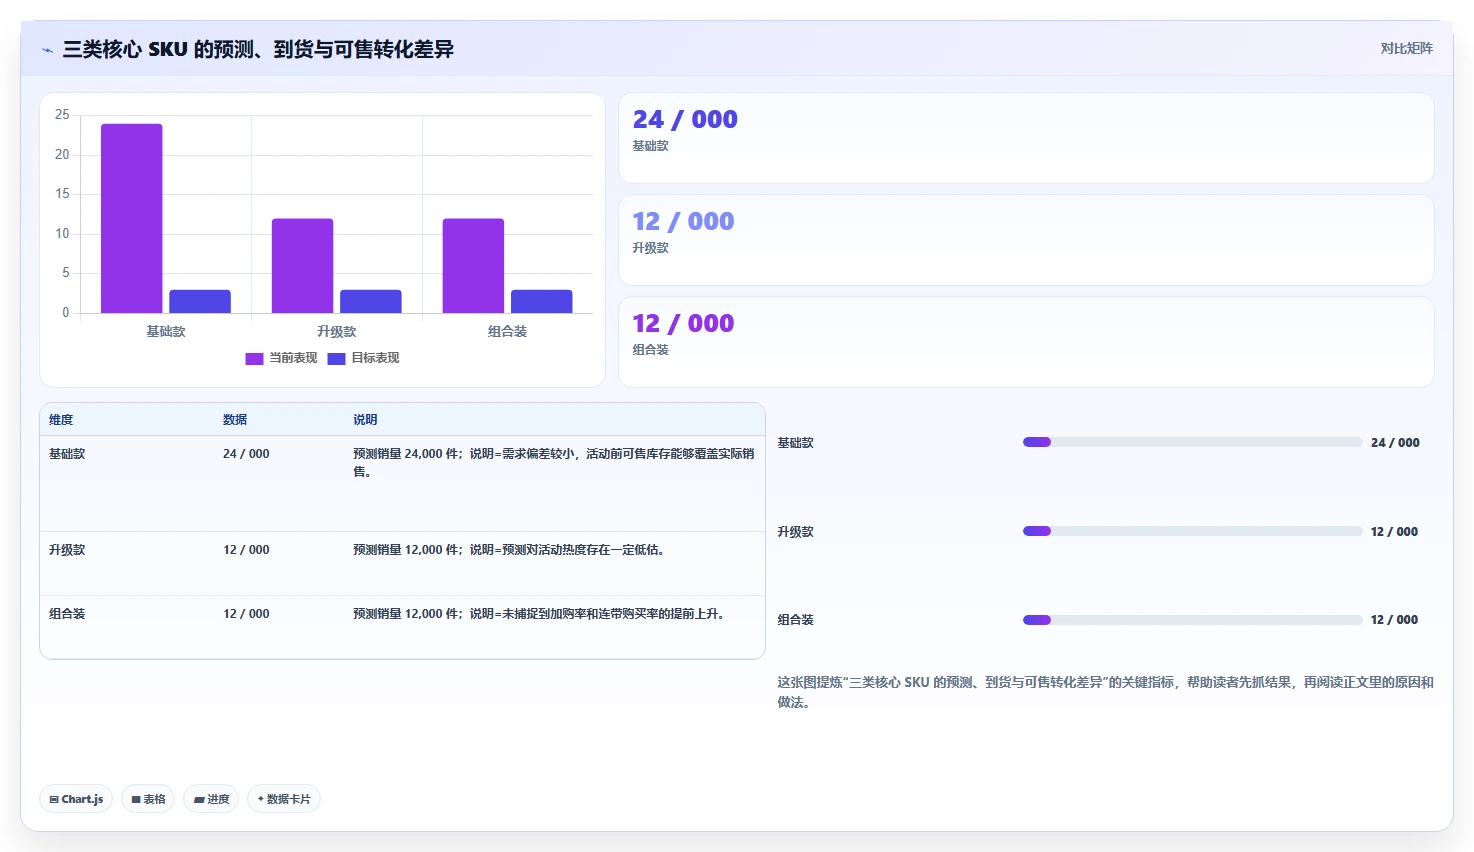Select the 12 / 000 组合装 data card
This screenshot has width=1474, height=852.
point(1026,342)
